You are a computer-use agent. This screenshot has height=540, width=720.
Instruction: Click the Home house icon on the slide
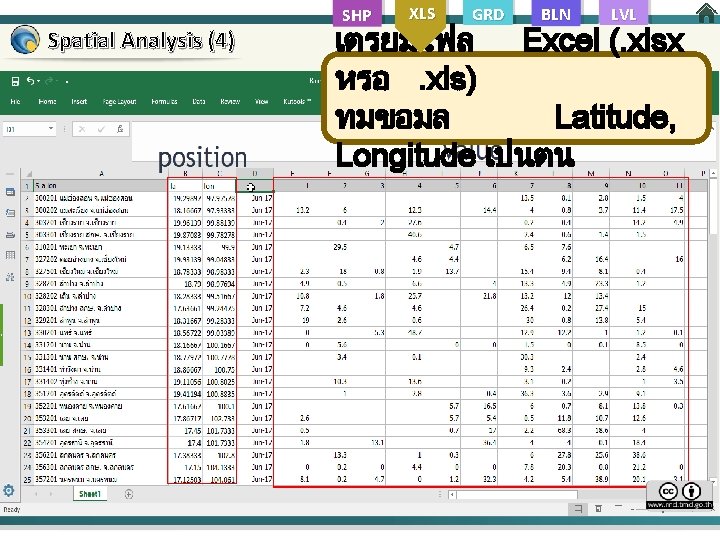point(707,12)
